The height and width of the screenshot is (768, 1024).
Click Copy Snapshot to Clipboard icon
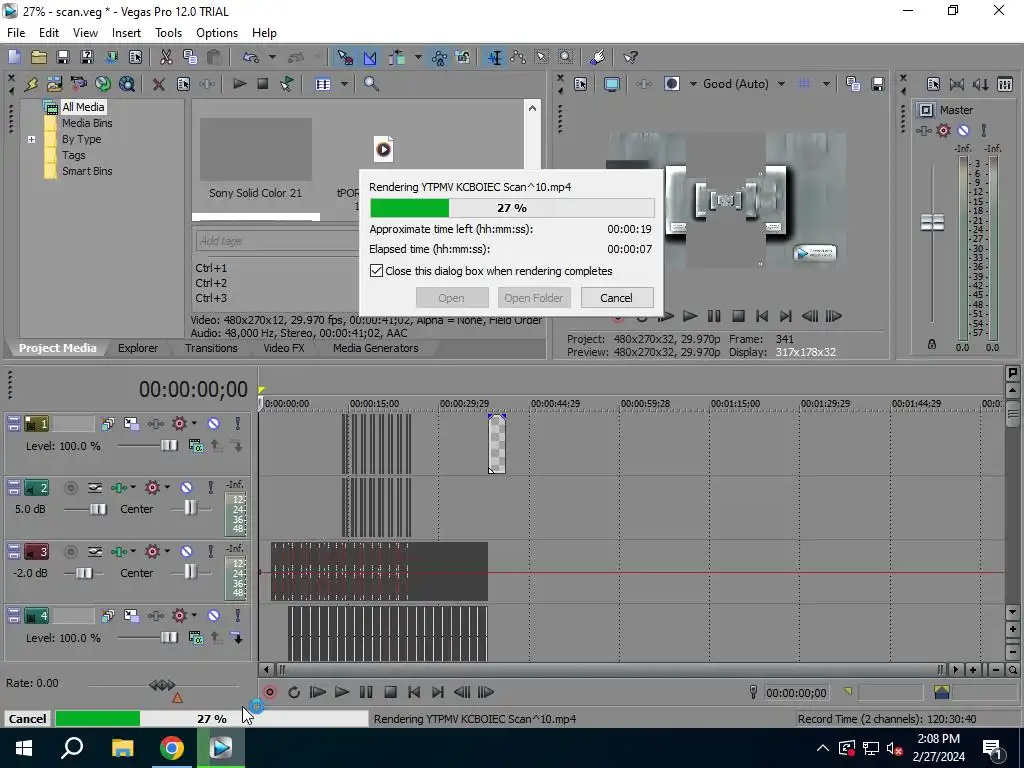853,84
